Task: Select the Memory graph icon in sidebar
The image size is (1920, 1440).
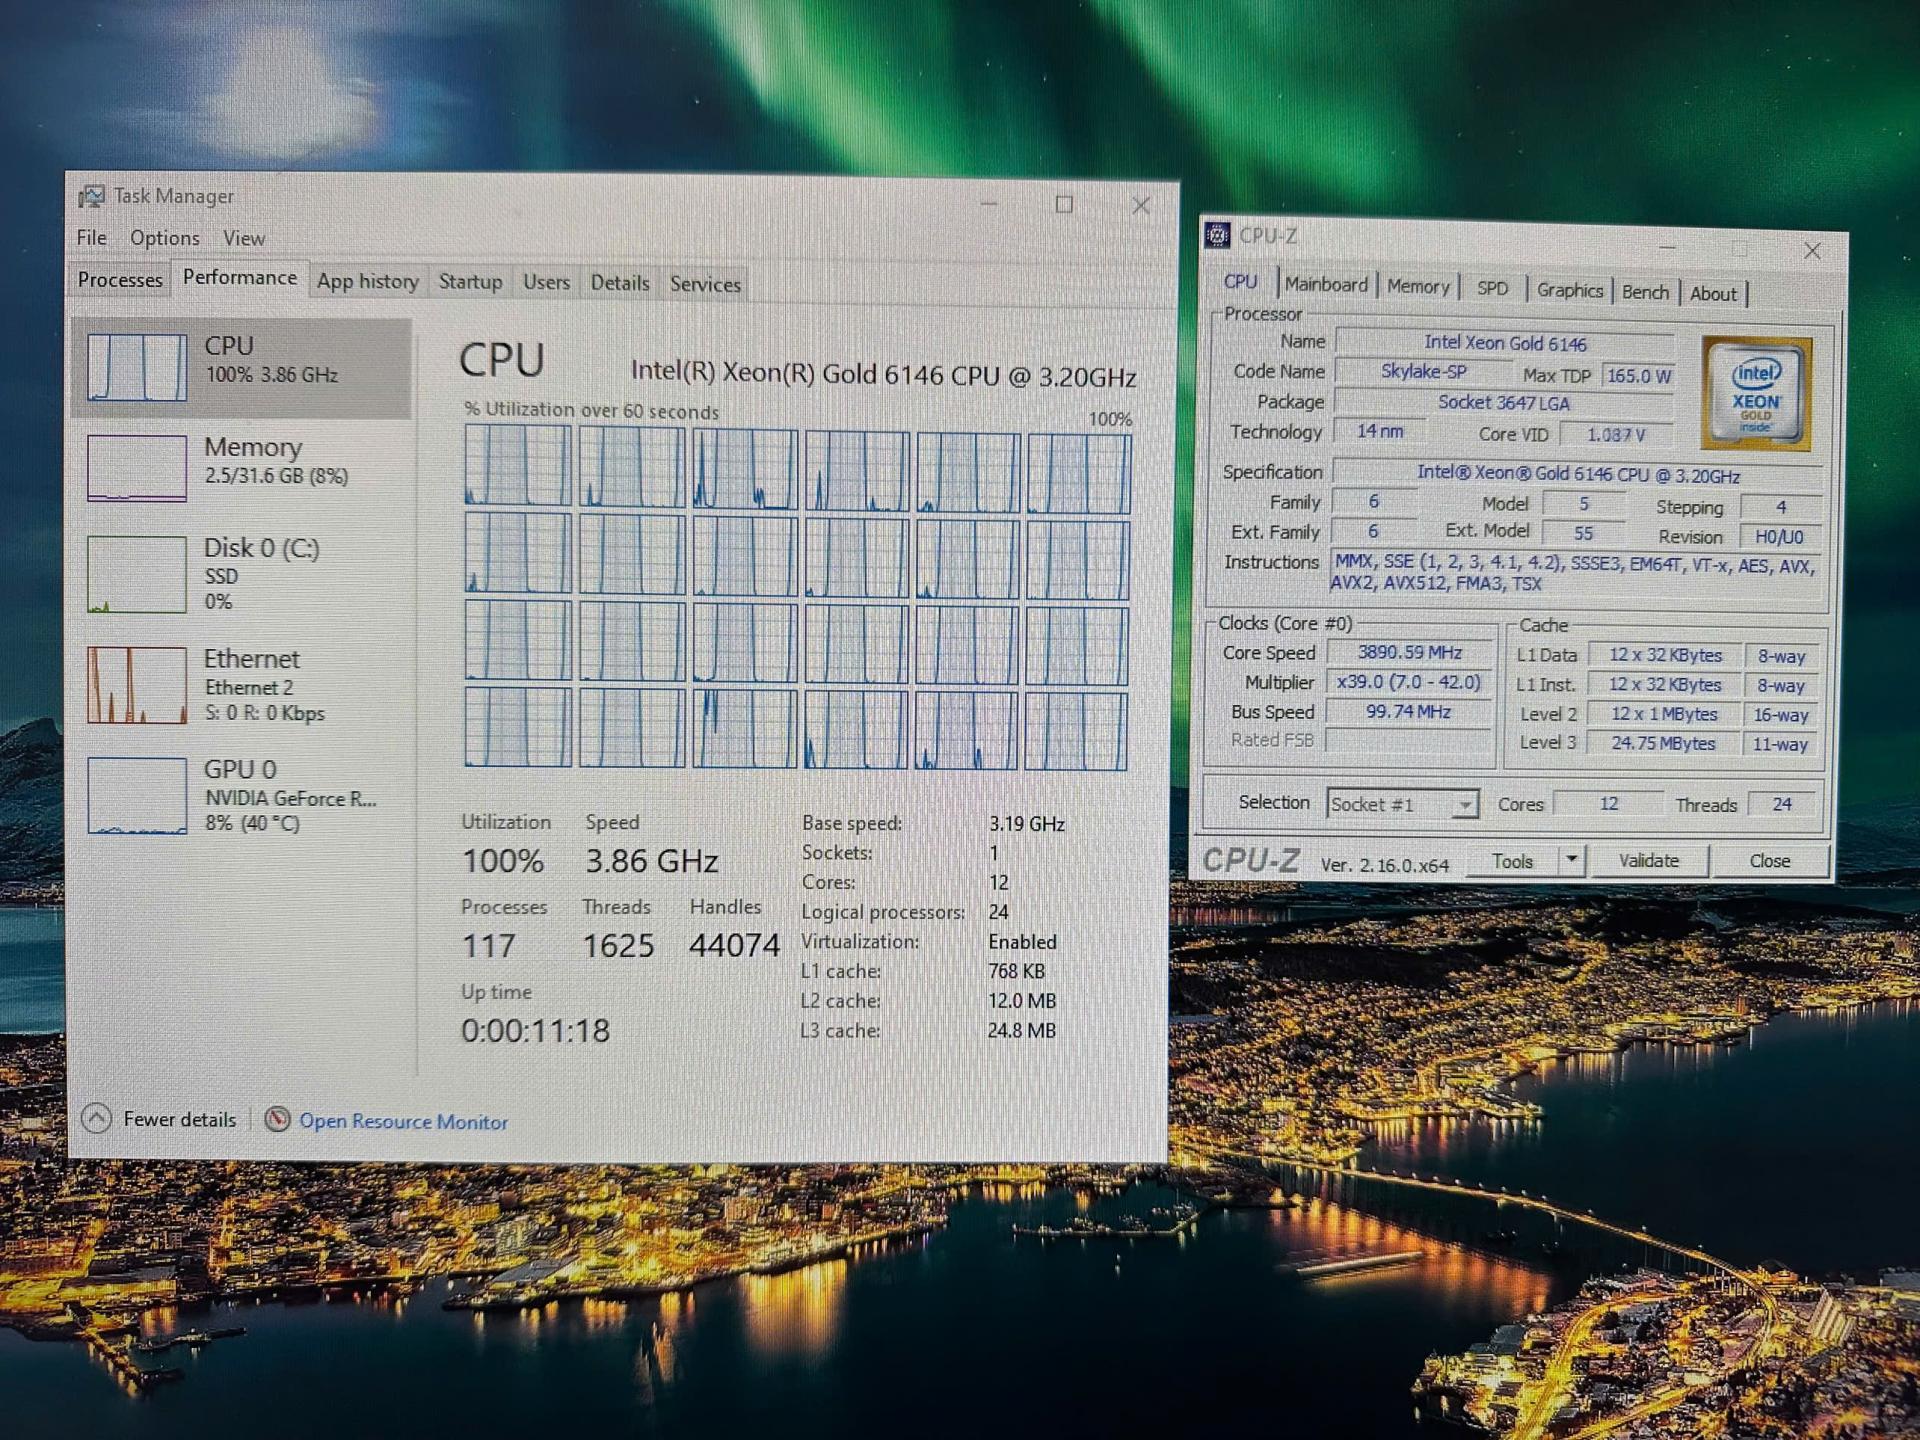Action: 137,466
